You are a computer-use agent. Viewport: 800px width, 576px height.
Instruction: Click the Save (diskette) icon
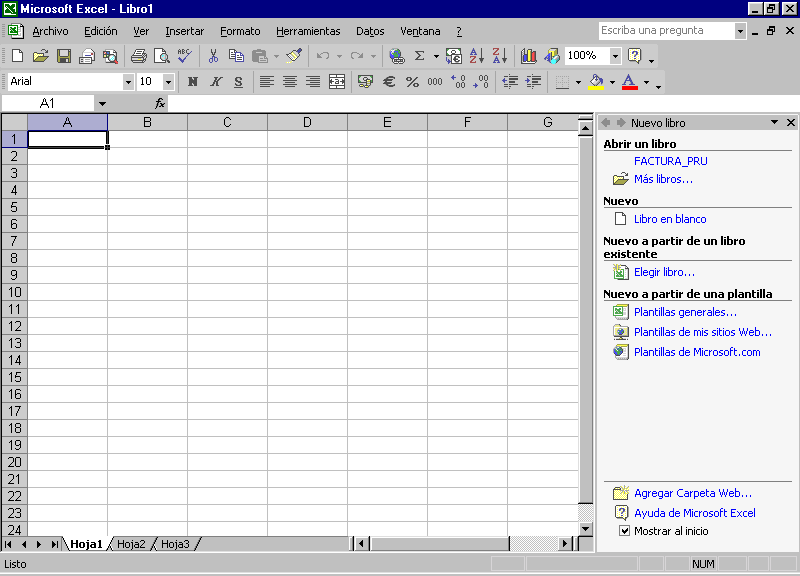[64, 56]
